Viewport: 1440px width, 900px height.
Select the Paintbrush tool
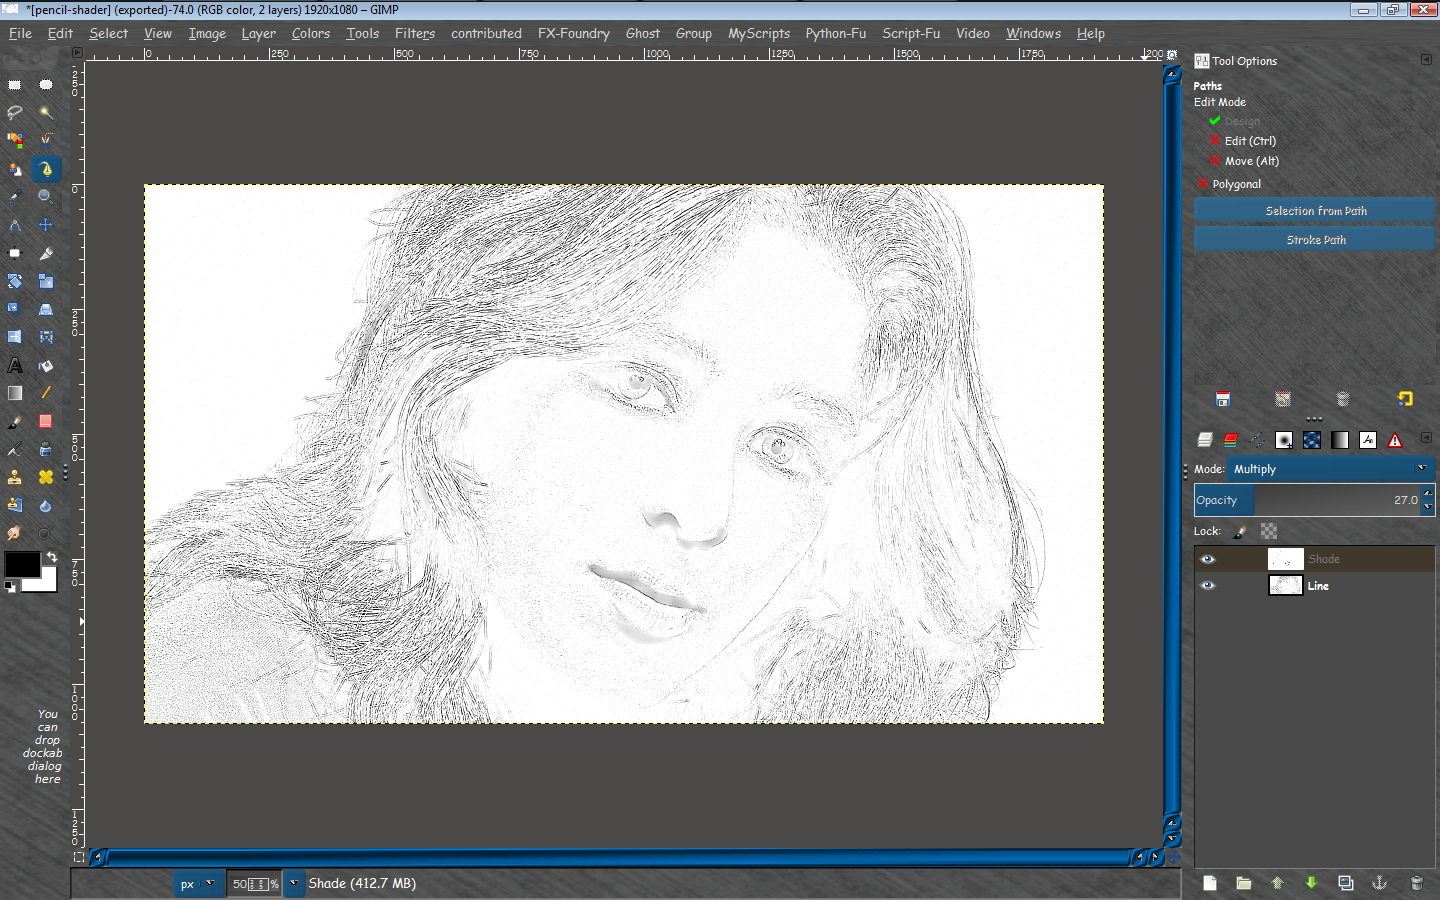[x=15, y=421]
